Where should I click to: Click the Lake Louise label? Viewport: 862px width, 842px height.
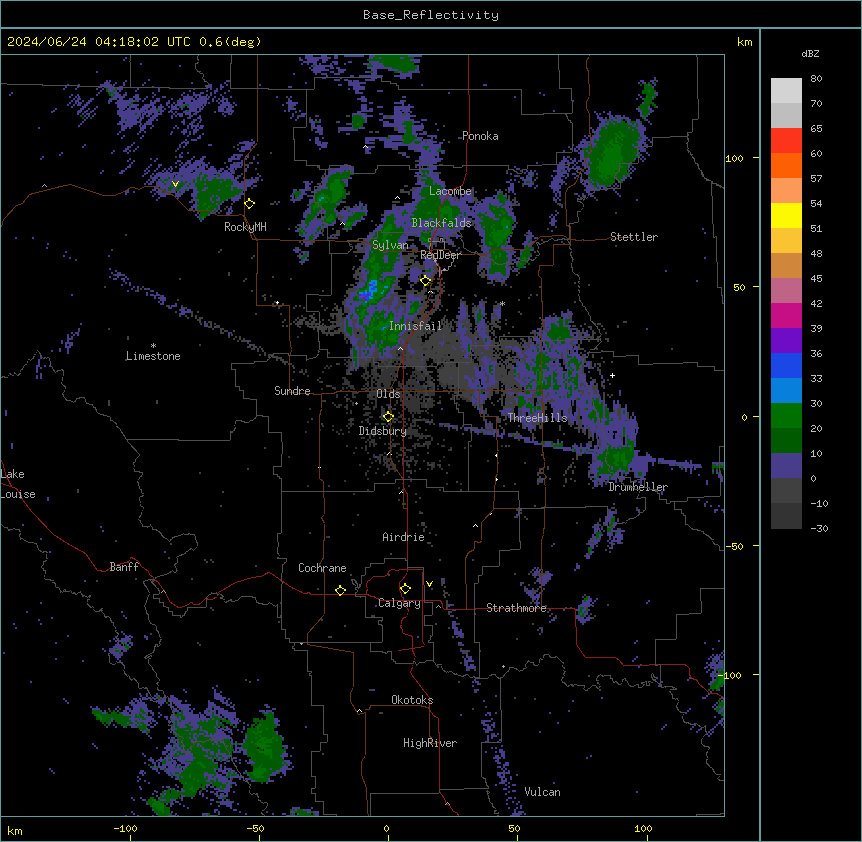pyautogui.click(x=18, y=484)
